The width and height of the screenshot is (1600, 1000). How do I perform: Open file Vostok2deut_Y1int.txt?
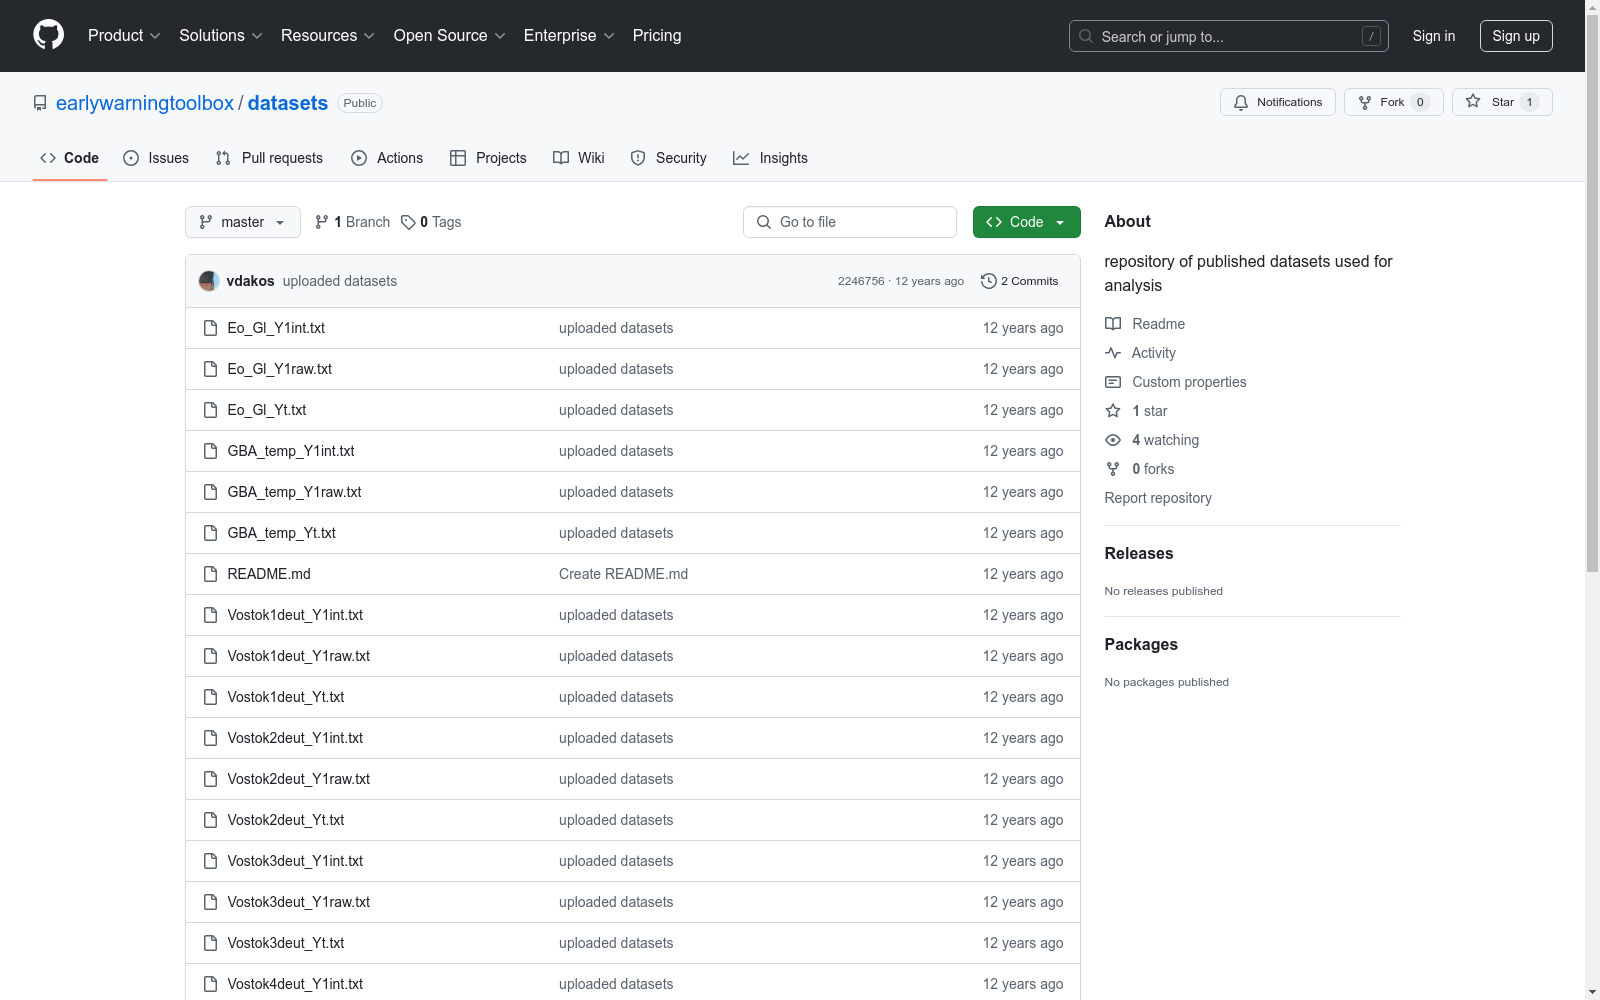(295, 738)
